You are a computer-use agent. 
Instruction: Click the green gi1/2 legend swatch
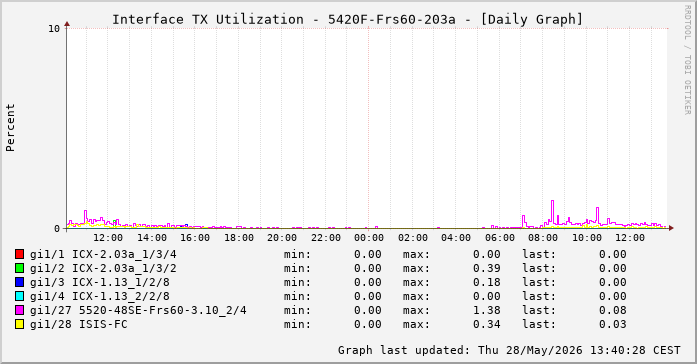(x=19, y=268)
